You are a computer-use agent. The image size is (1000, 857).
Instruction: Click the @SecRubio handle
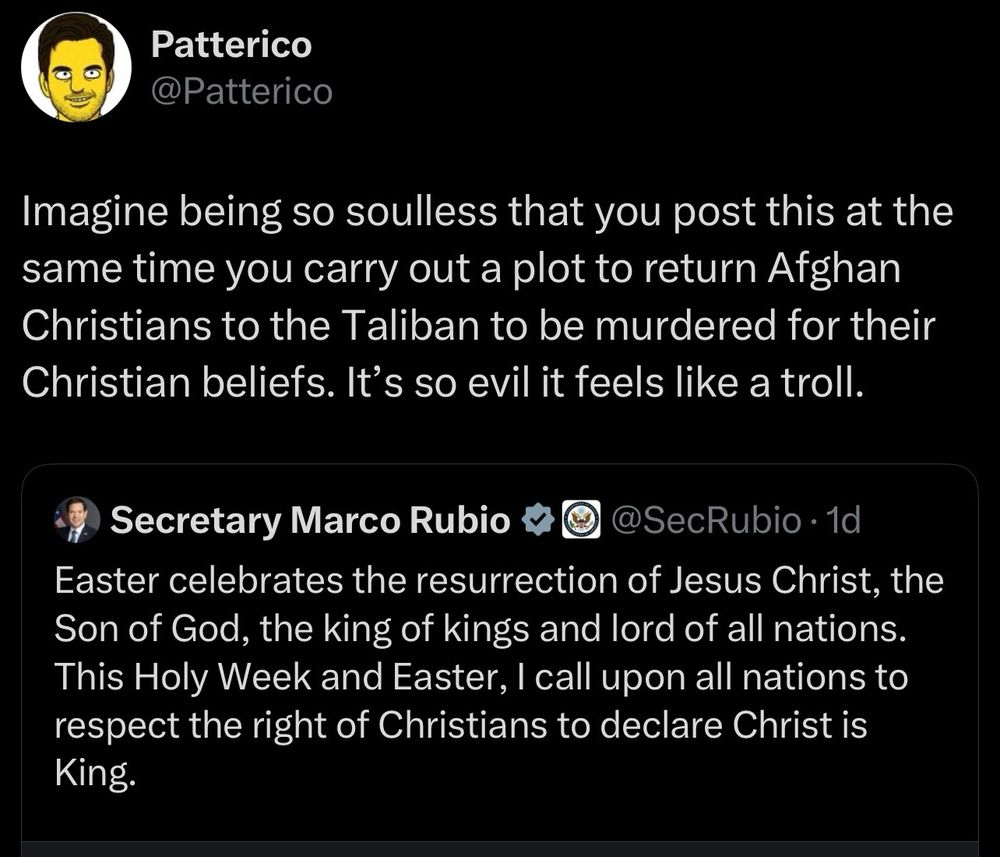704,520
